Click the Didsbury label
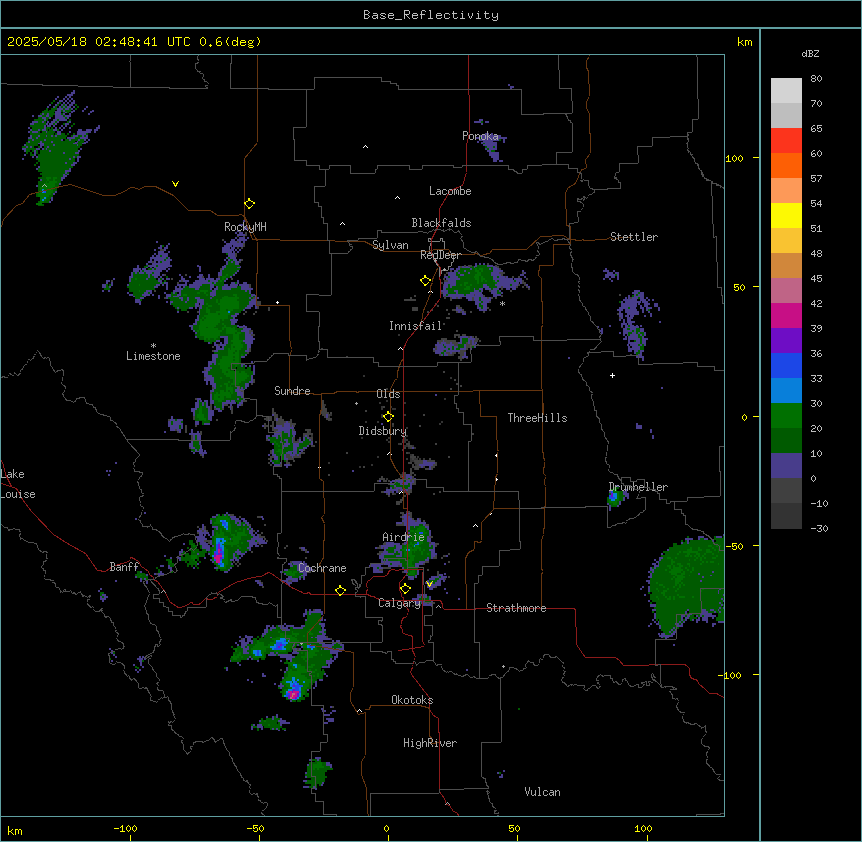 pos(383,431)
